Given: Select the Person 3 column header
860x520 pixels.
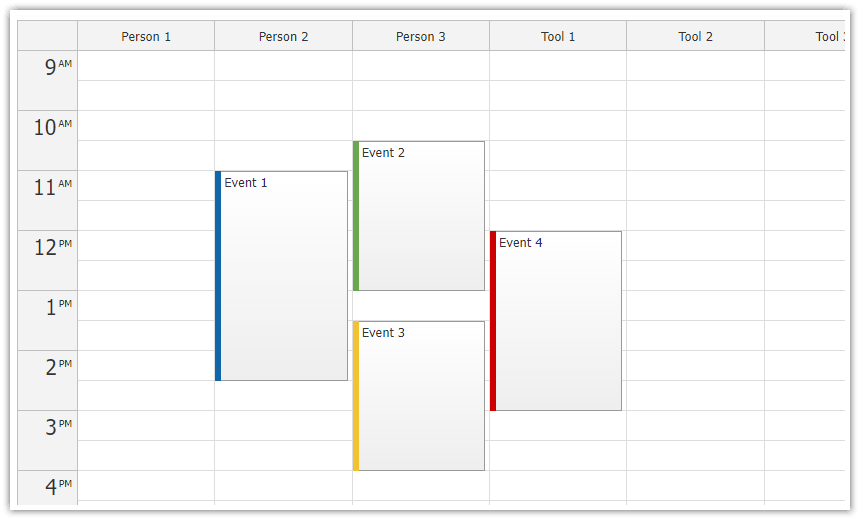Looking at the screenshot, I should 421,36.
